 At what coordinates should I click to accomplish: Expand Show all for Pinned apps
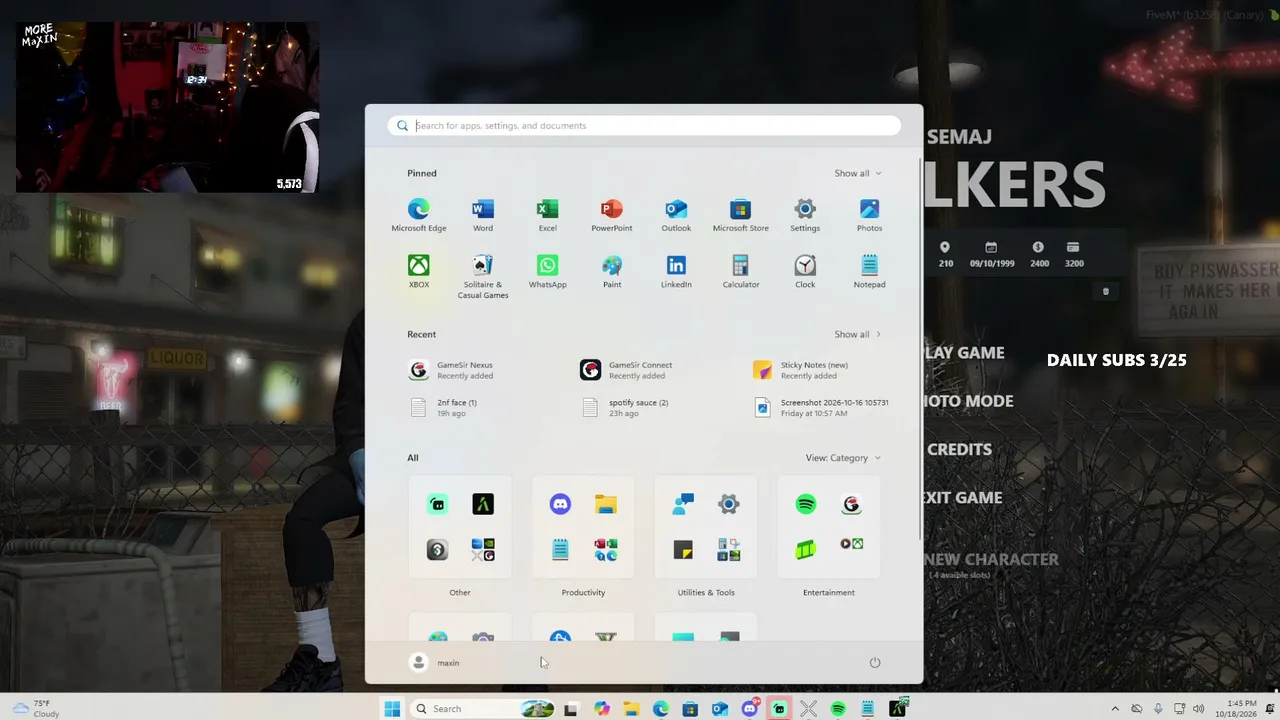click(858, 173)
